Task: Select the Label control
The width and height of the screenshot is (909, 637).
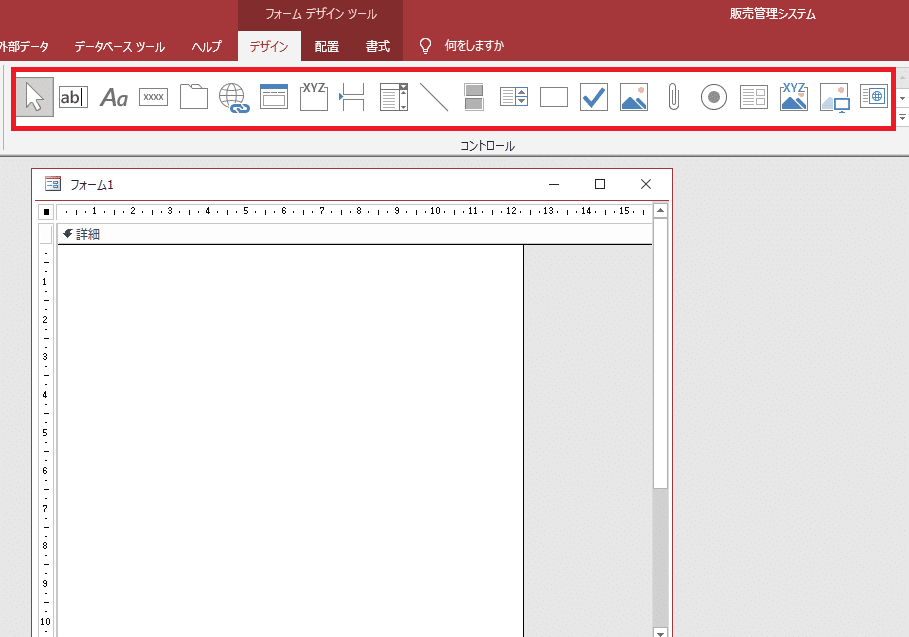Action: 114,97
